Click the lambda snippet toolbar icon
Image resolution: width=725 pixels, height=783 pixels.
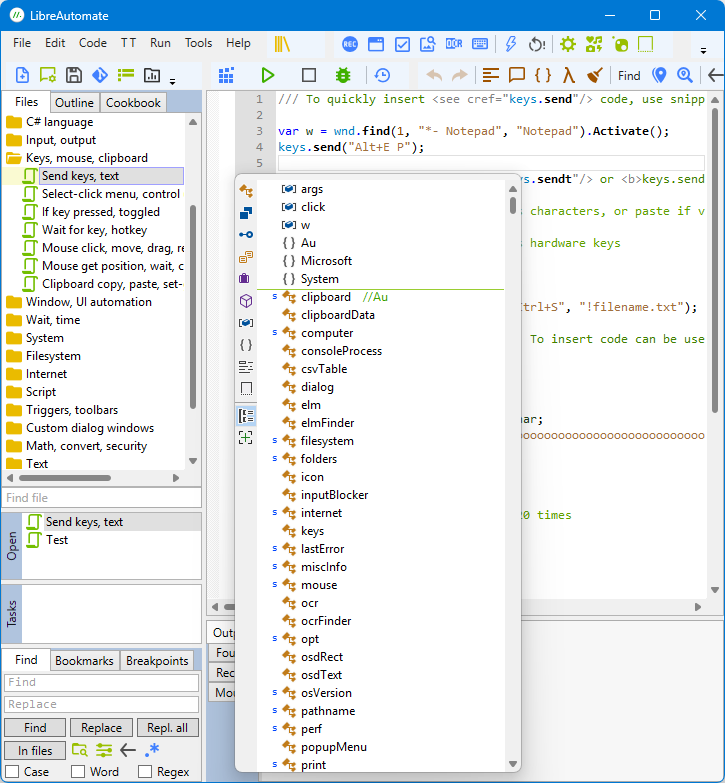568,75
